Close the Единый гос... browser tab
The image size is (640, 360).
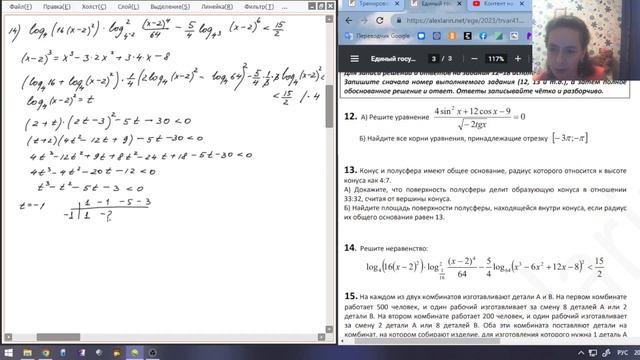click(459, 4)
